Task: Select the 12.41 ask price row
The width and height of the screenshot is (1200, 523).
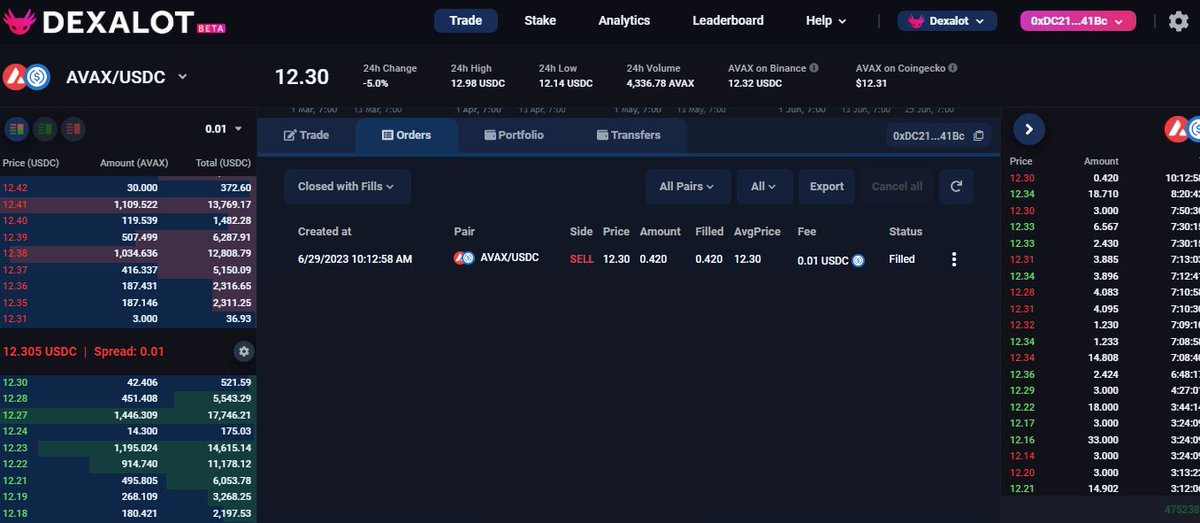Action: coord(128,204)
